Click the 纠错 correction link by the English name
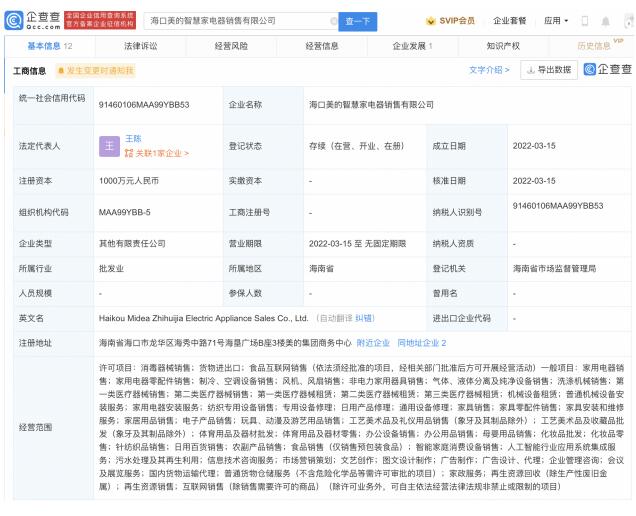Screen dimensions: 636x516 [365, 318]
